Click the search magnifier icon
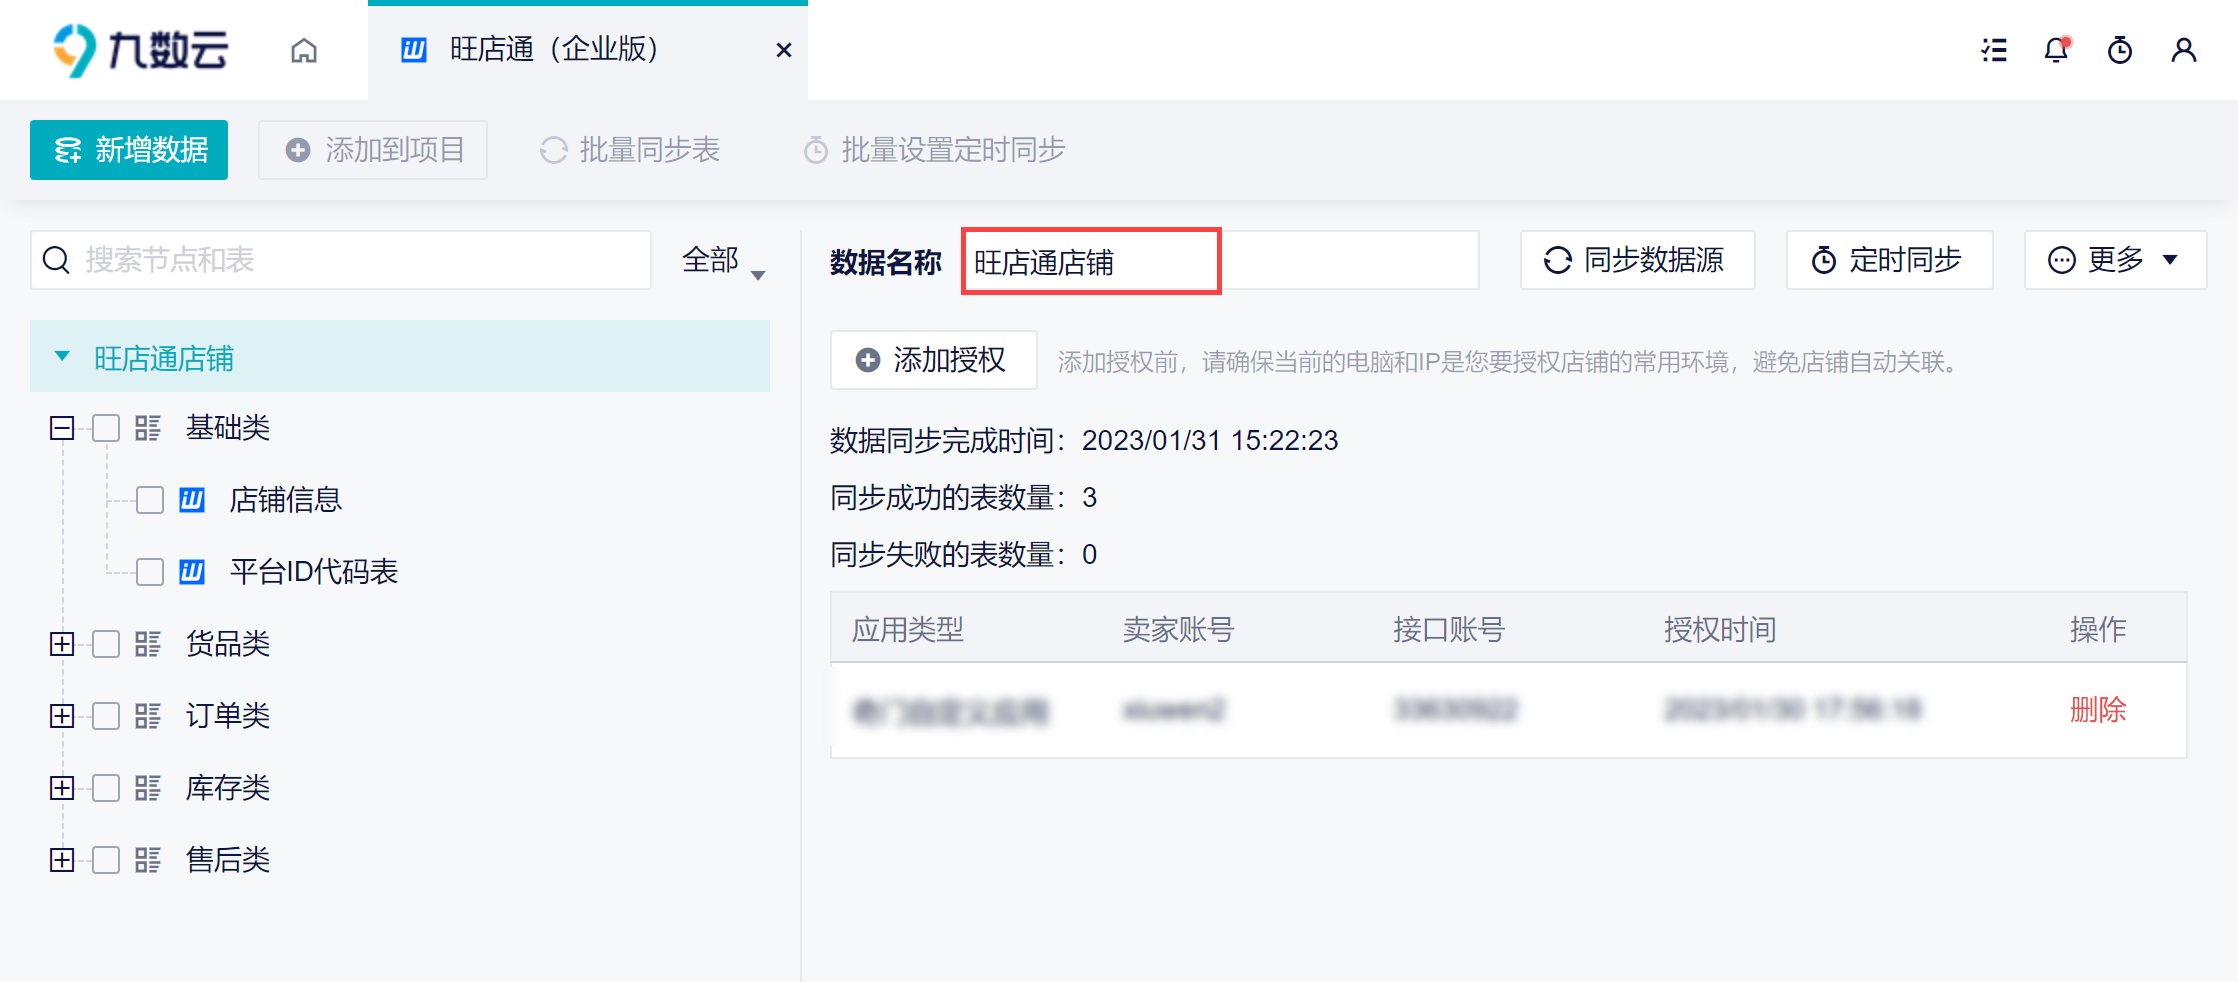This screenshot has width=2238, height=982. click(56, 260)
